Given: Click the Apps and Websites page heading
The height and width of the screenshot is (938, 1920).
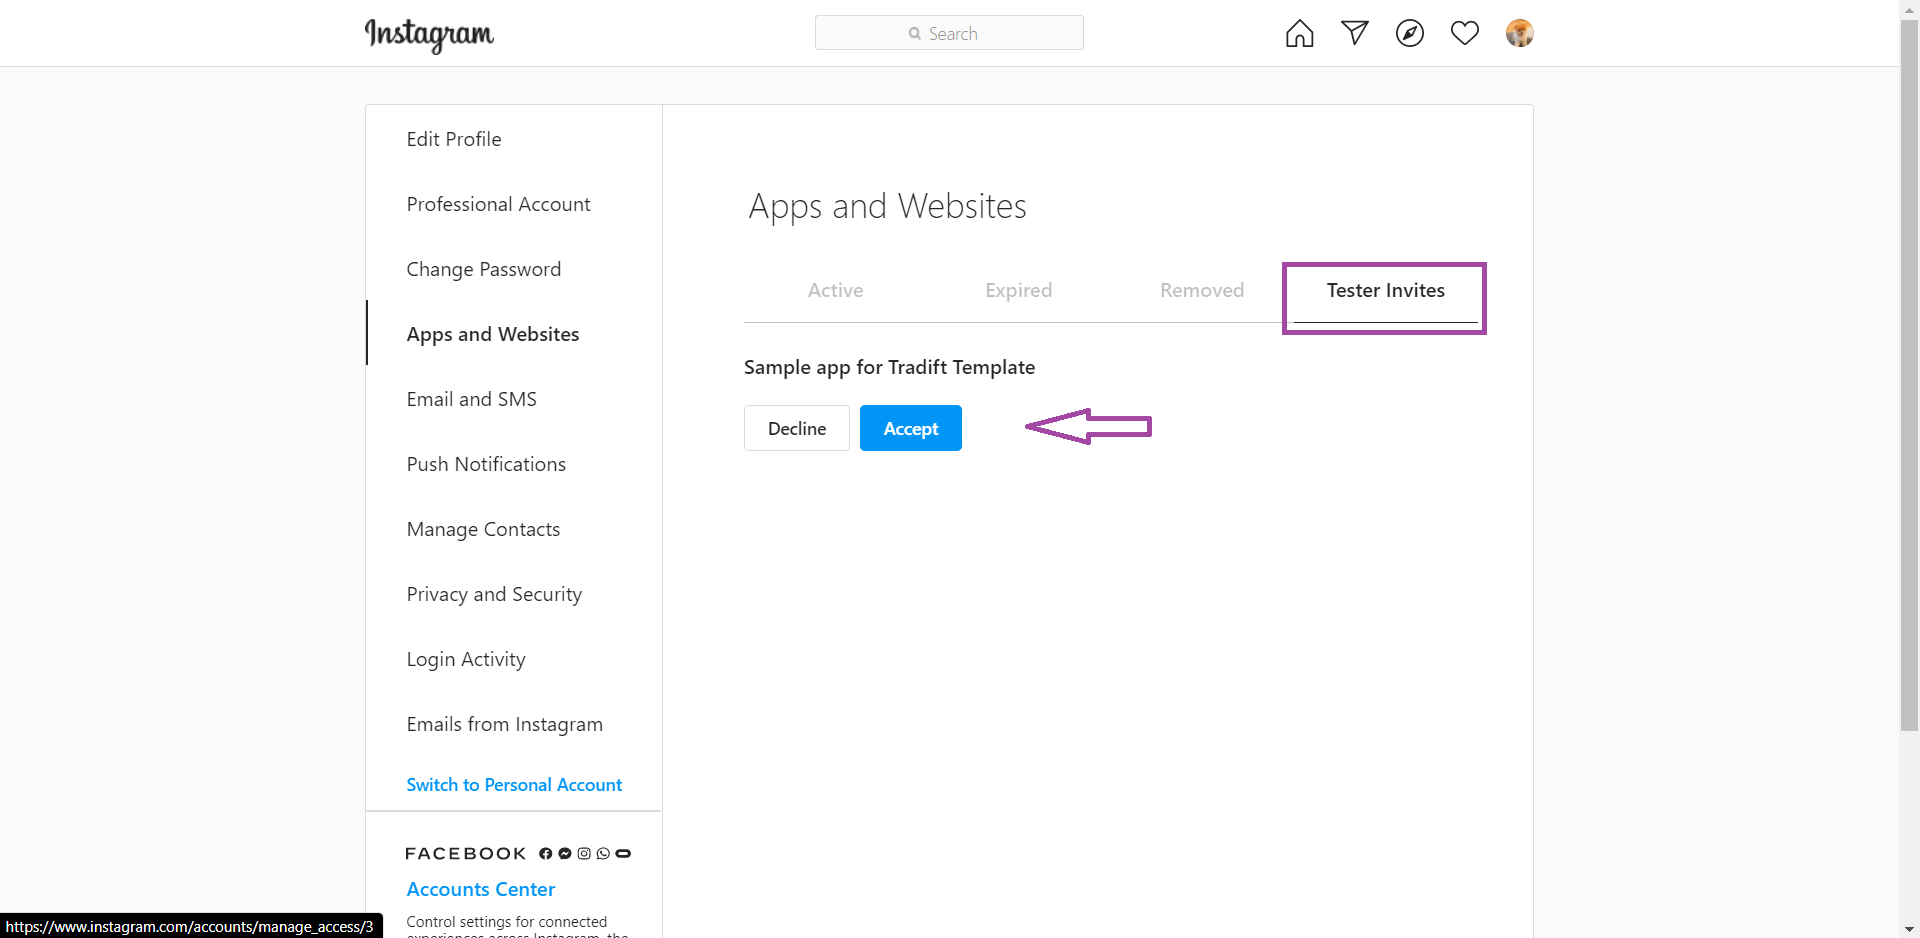Looking at the screenshot, I should 887,206.
